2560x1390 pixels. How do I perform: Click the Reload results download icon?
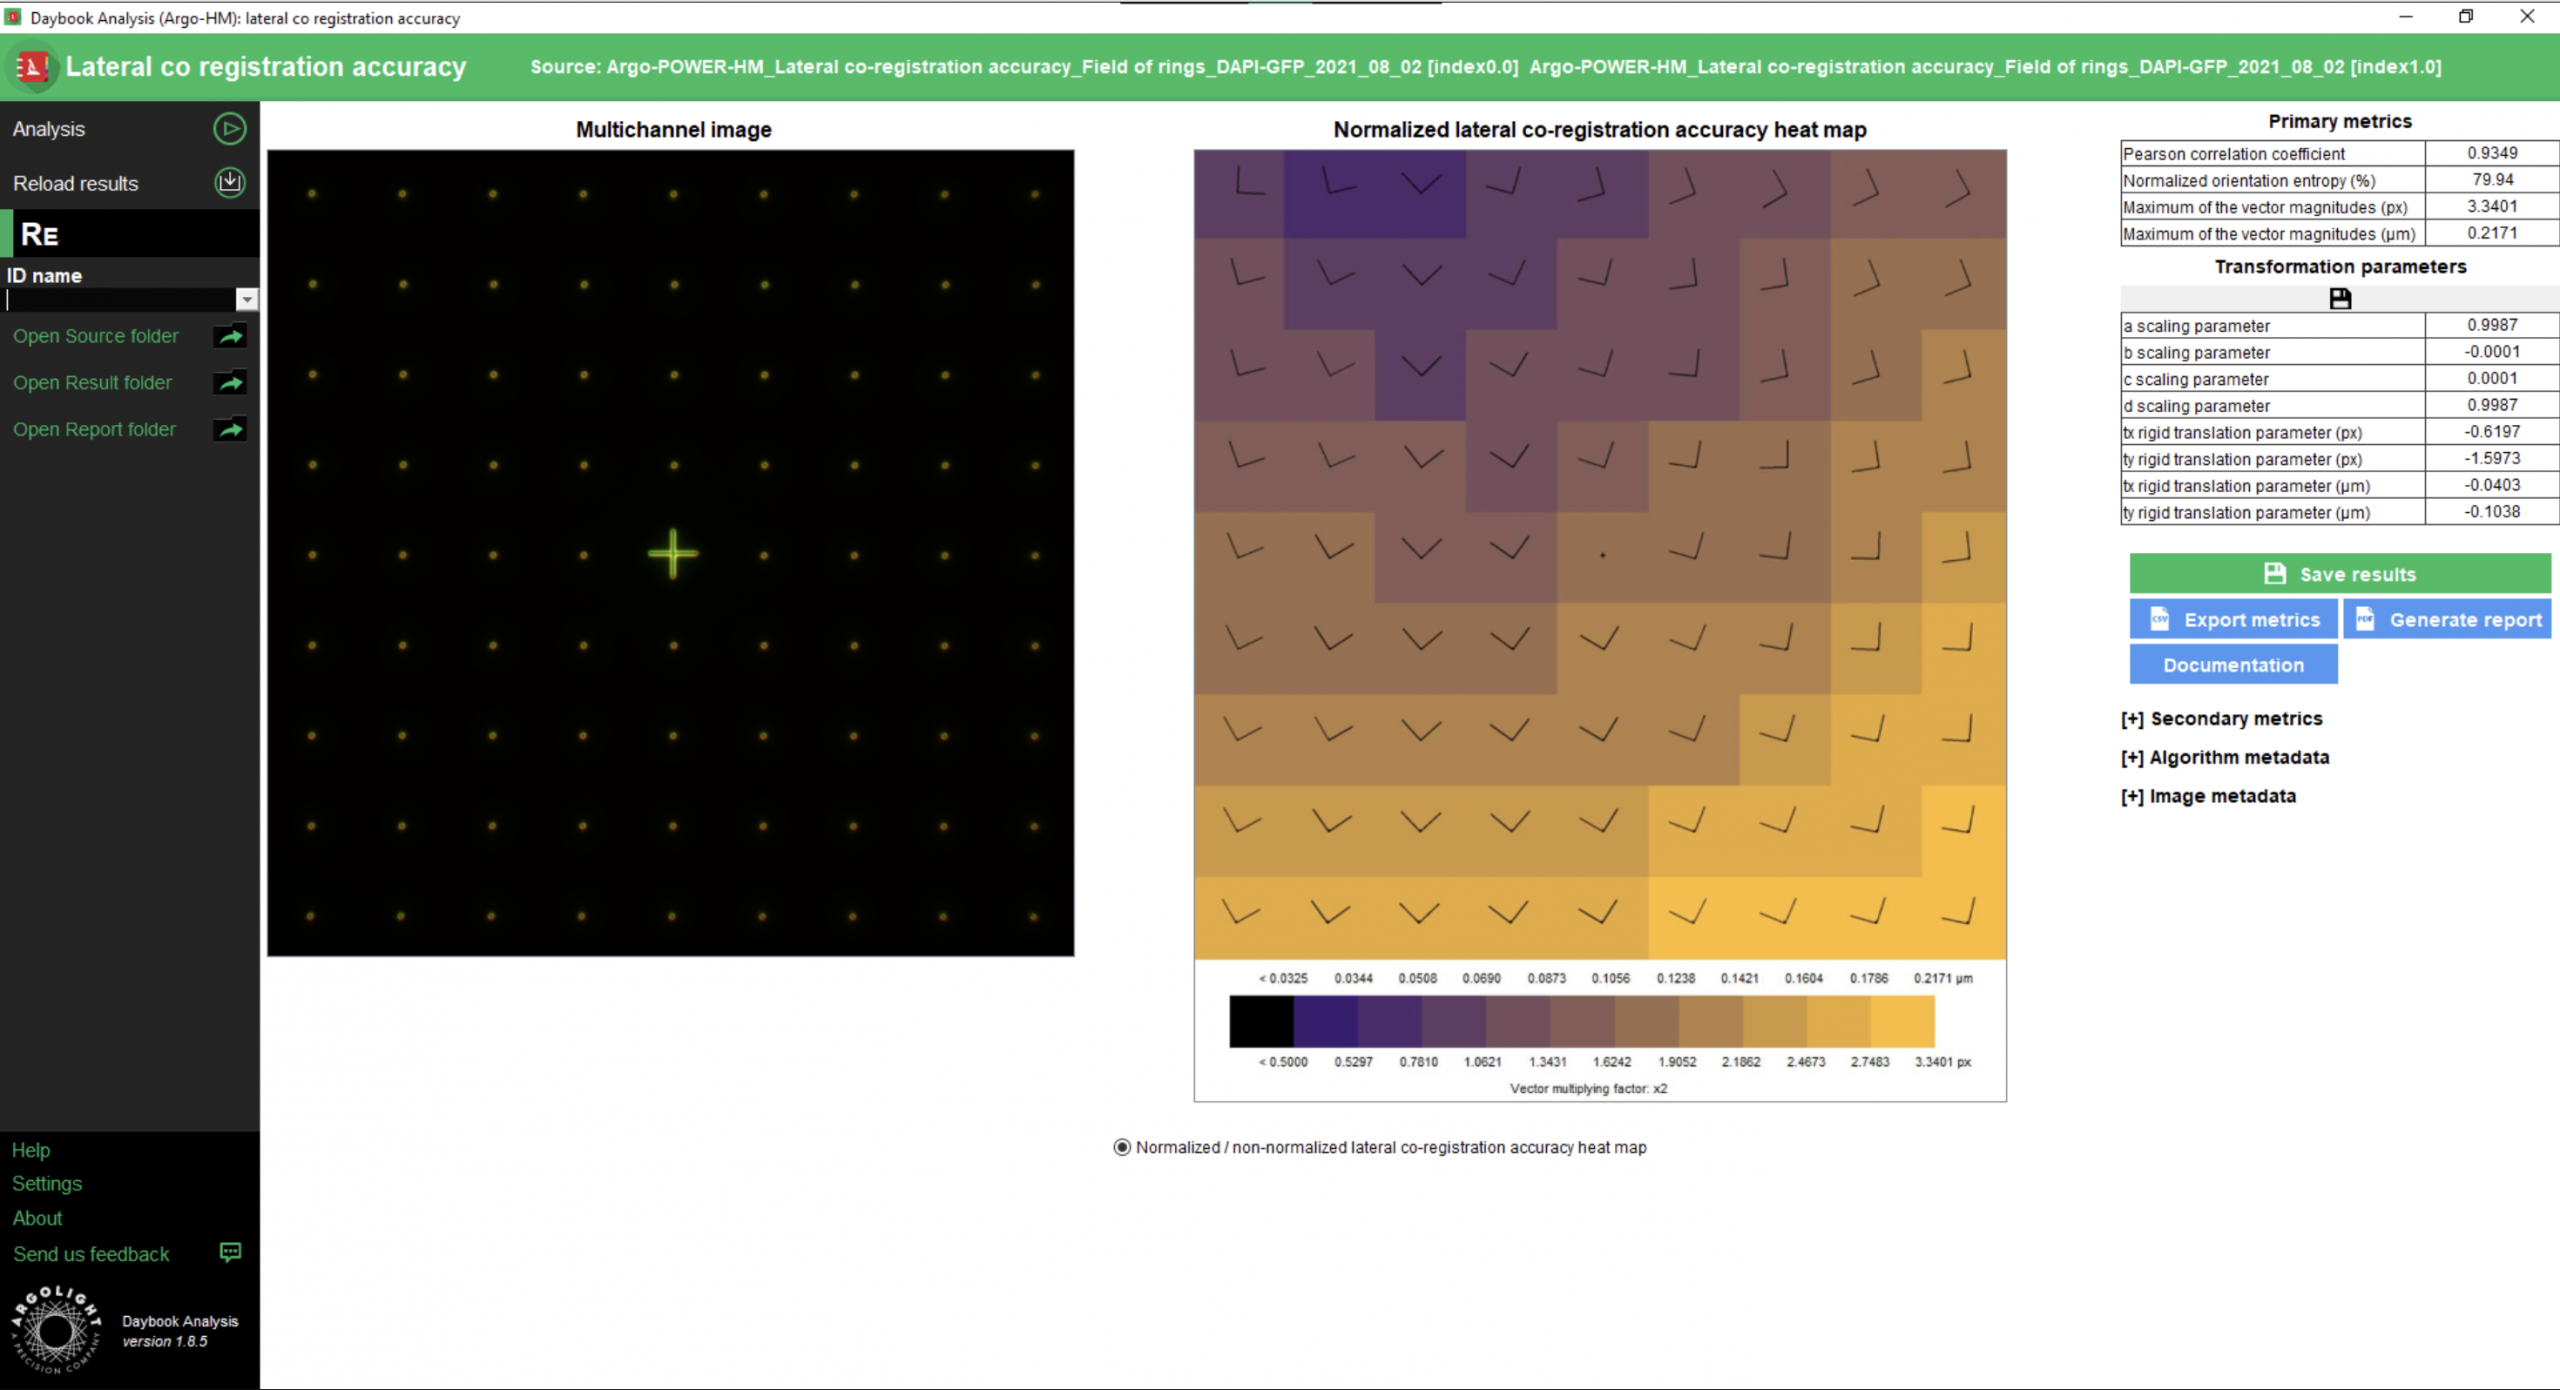pos(229,182)
